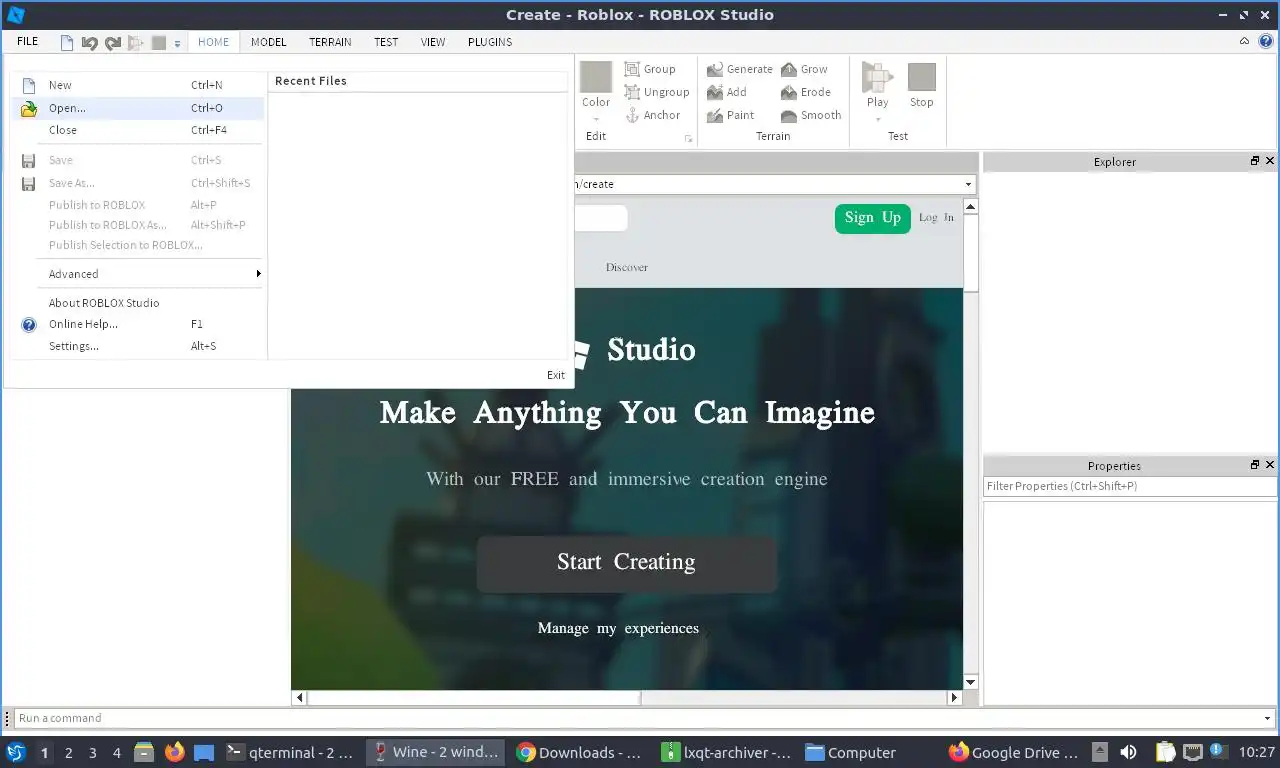Screen dimensions: 1280x768
Task: Switch to the MODEL ribbon tab
Action: coord(268,42)
